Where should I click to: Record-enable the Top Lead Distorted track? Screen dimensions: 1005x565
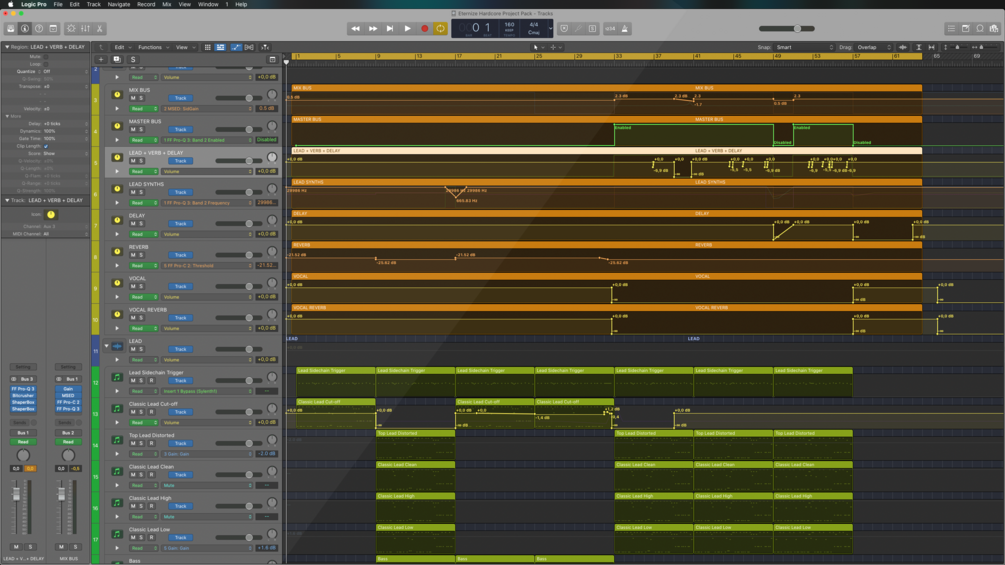point(151,443)
